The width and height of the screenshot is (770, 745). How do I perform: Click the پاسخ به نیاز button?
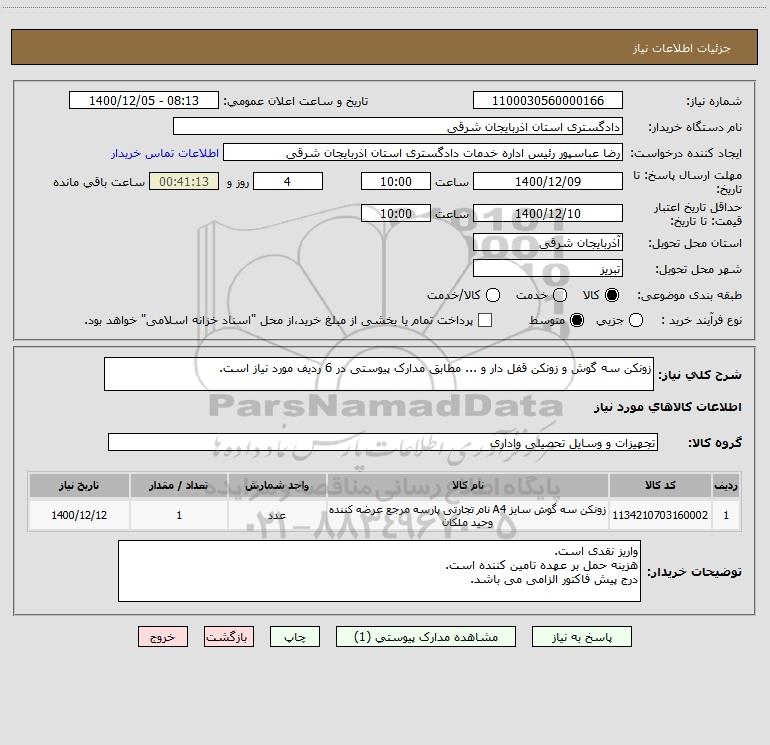tap(582, 637)
